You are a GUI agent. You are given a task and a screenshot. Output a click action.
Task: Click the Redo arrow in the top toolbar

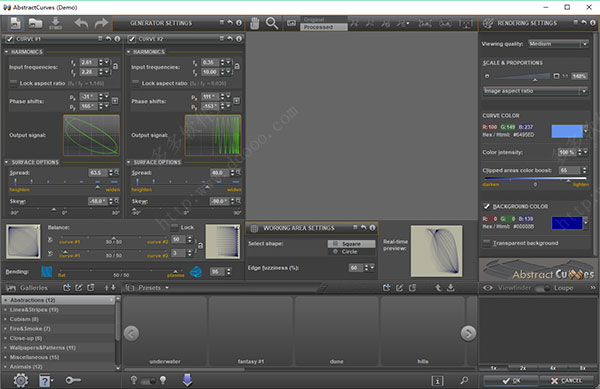pyautogui.click(x=101, y=23)
